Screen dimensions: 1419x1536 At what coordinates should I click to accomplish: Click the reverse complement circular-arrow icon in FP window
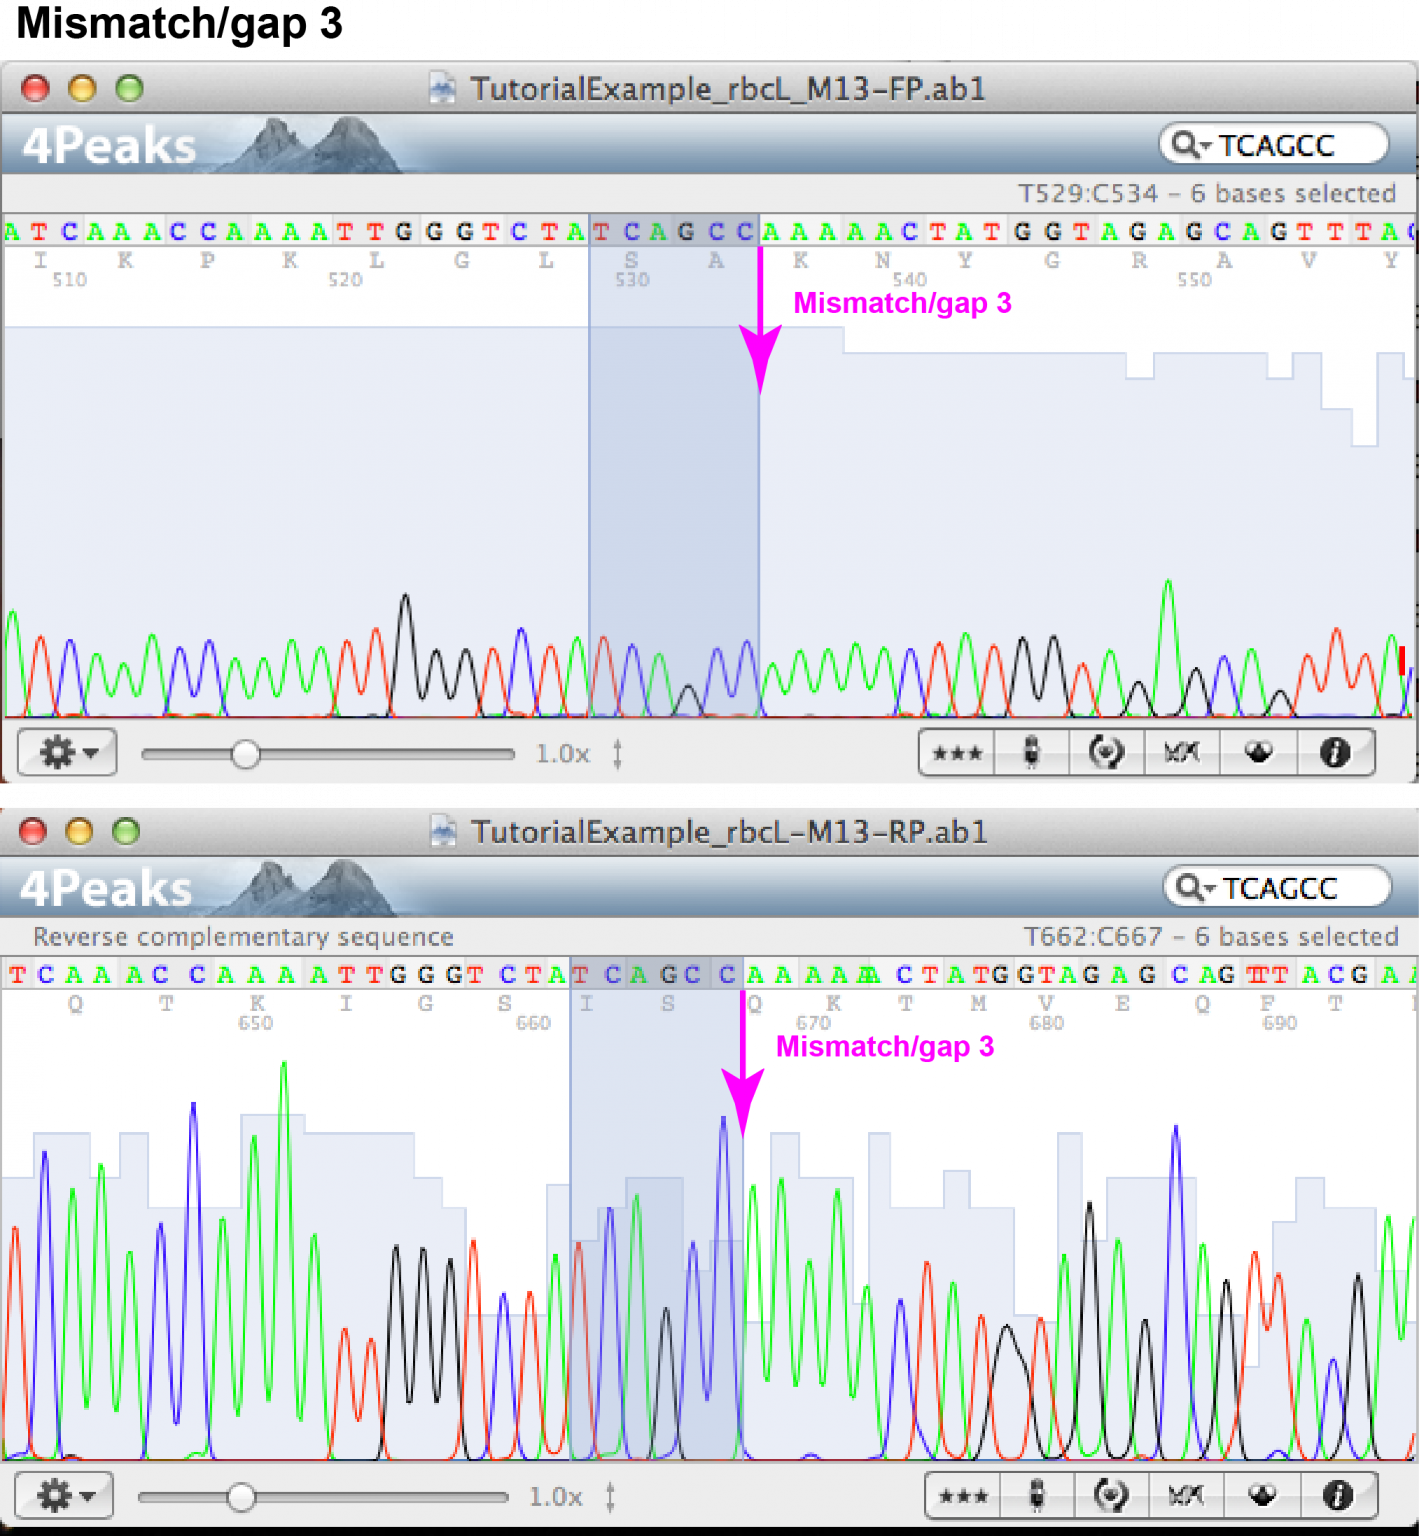tap(1107, 753)
